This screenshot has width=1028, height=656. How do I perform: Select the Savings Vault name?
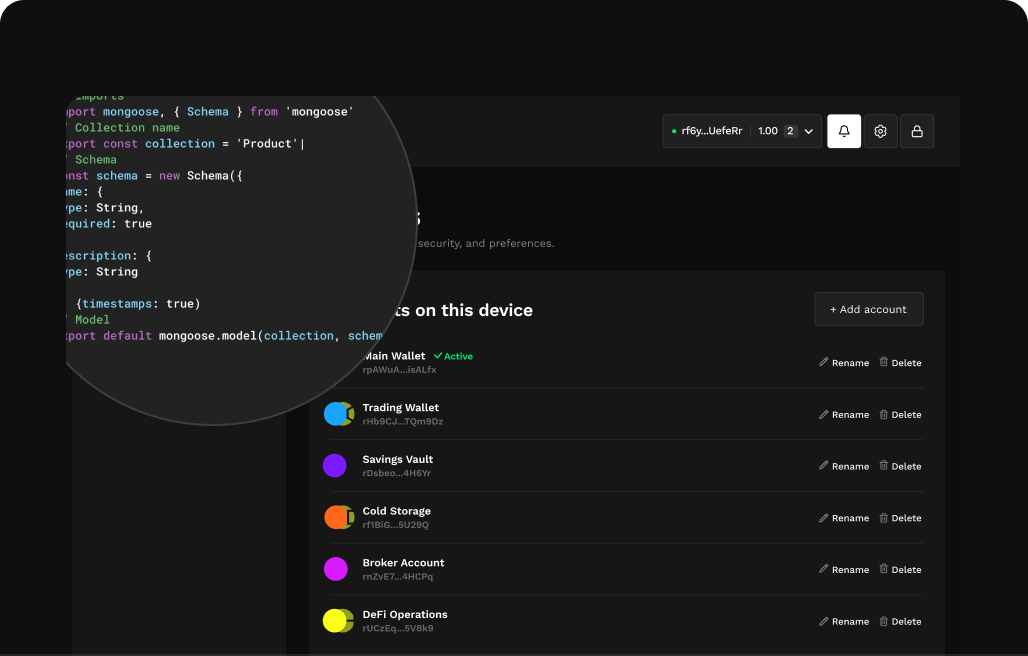click(397, 459)
